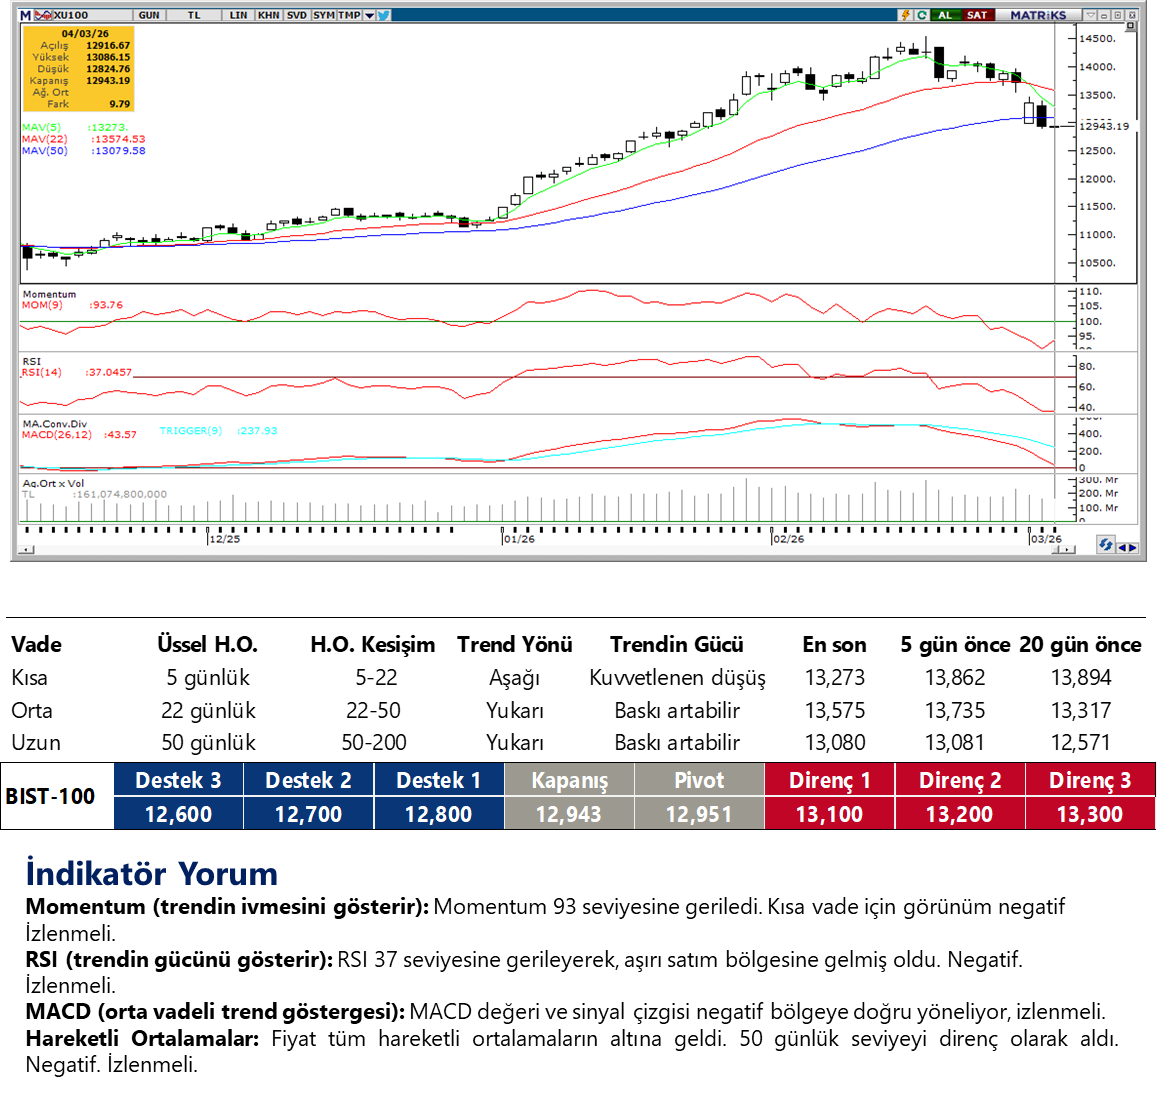Viewport: 1157px width, 1113px height.
Task: Open the dropdown arrow after TMP
Action: click(370, 15)
